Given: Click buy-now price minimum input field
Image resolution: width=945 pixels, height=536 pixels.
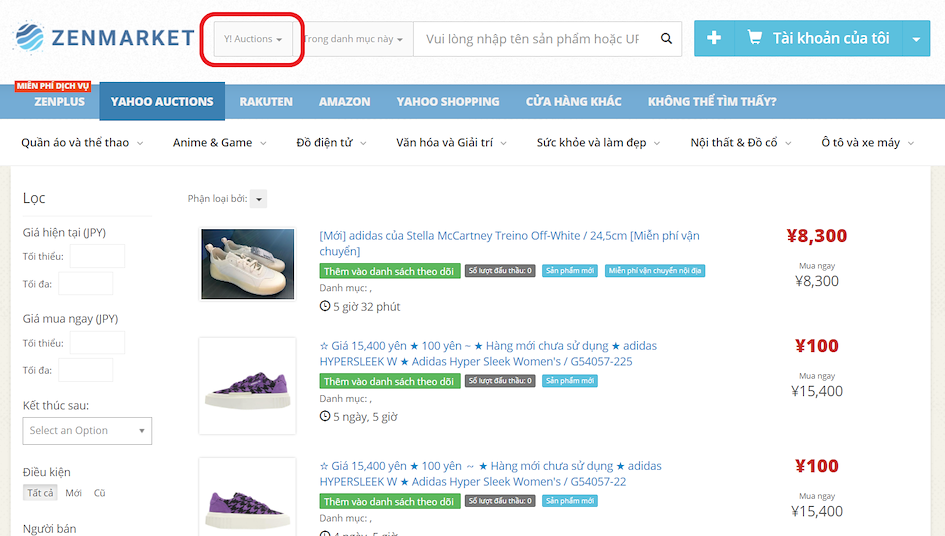Looking at the screenshot, I should point(97,342).
